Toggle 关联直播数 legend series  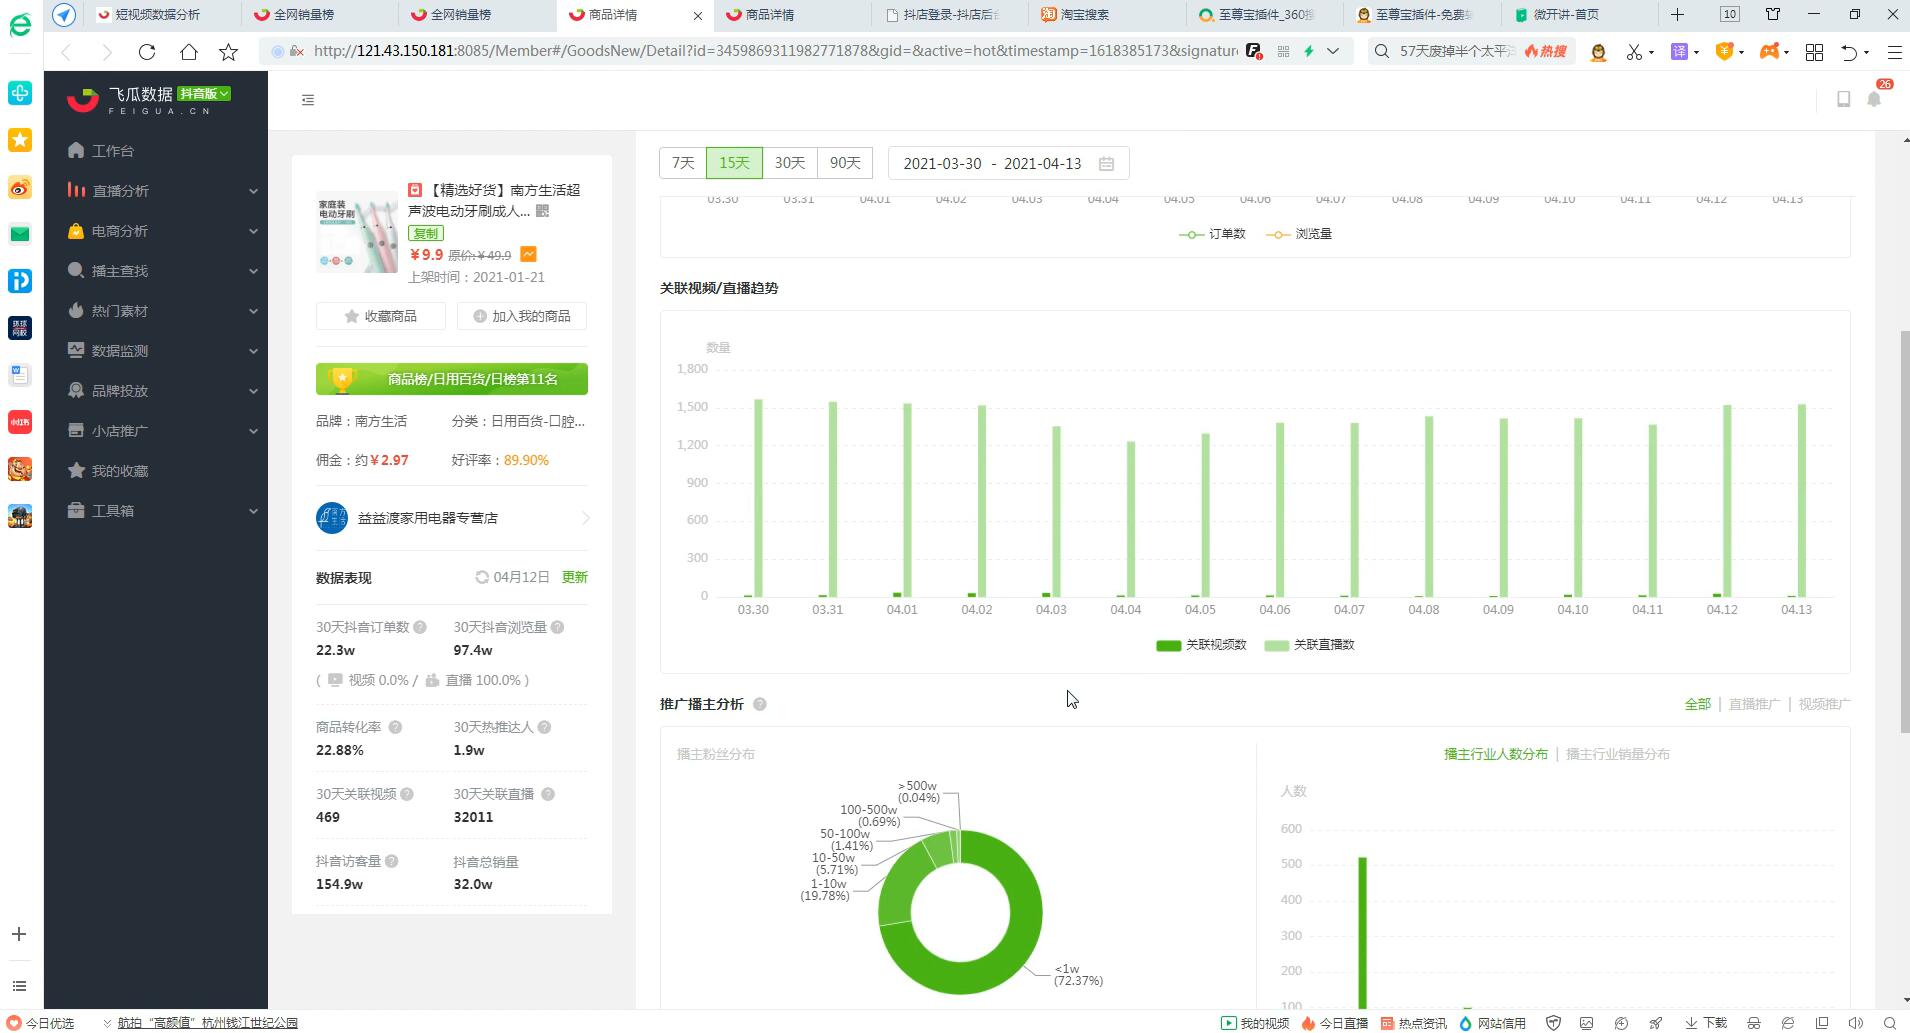pos(1309,645)
